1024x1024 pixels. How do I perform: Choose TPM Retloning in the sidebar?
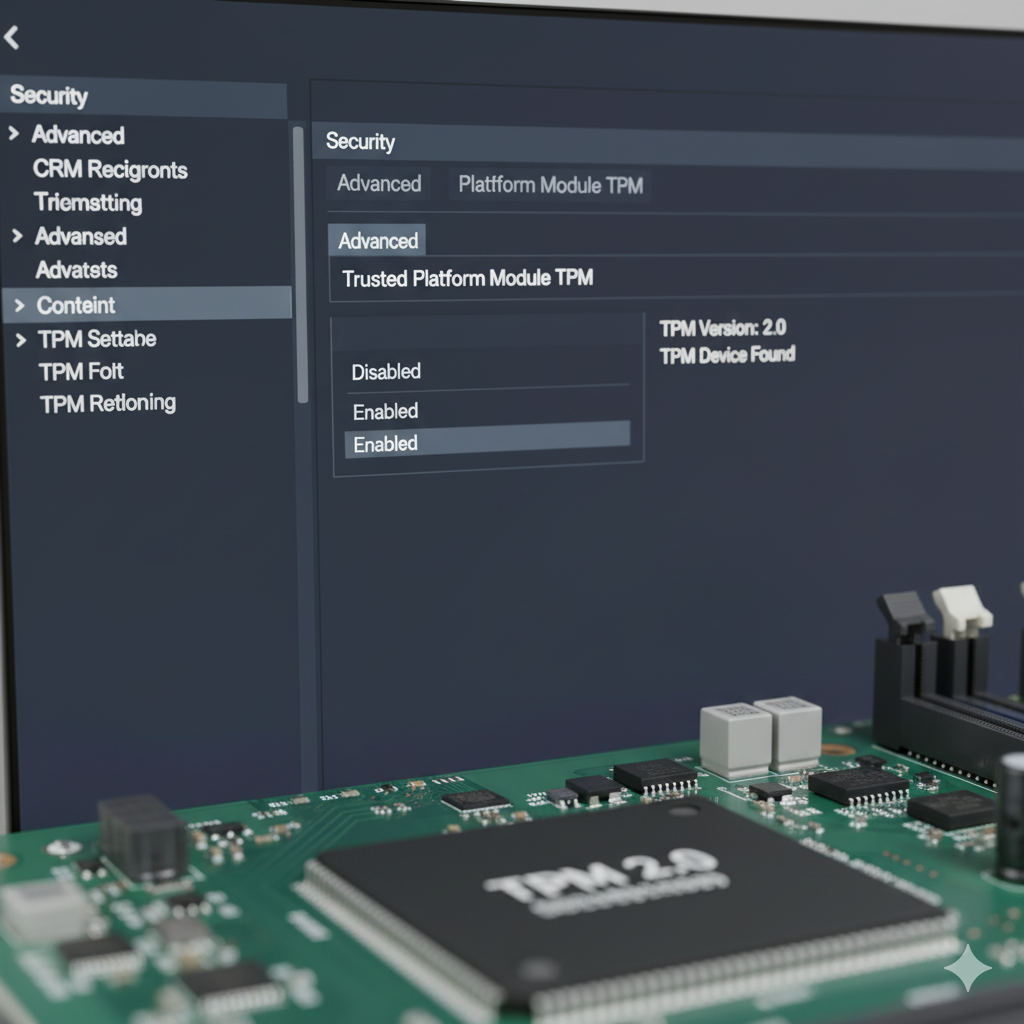[107, 404]
